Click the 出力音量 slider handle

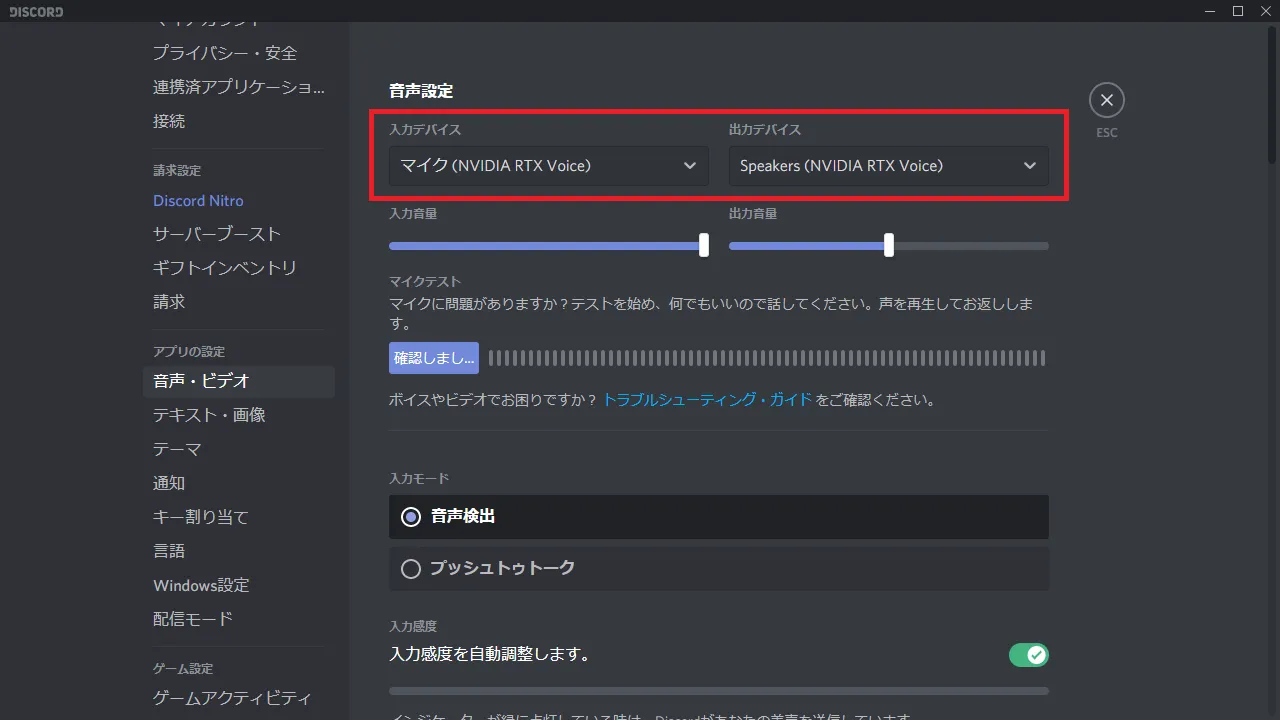[x=889, y=245]
